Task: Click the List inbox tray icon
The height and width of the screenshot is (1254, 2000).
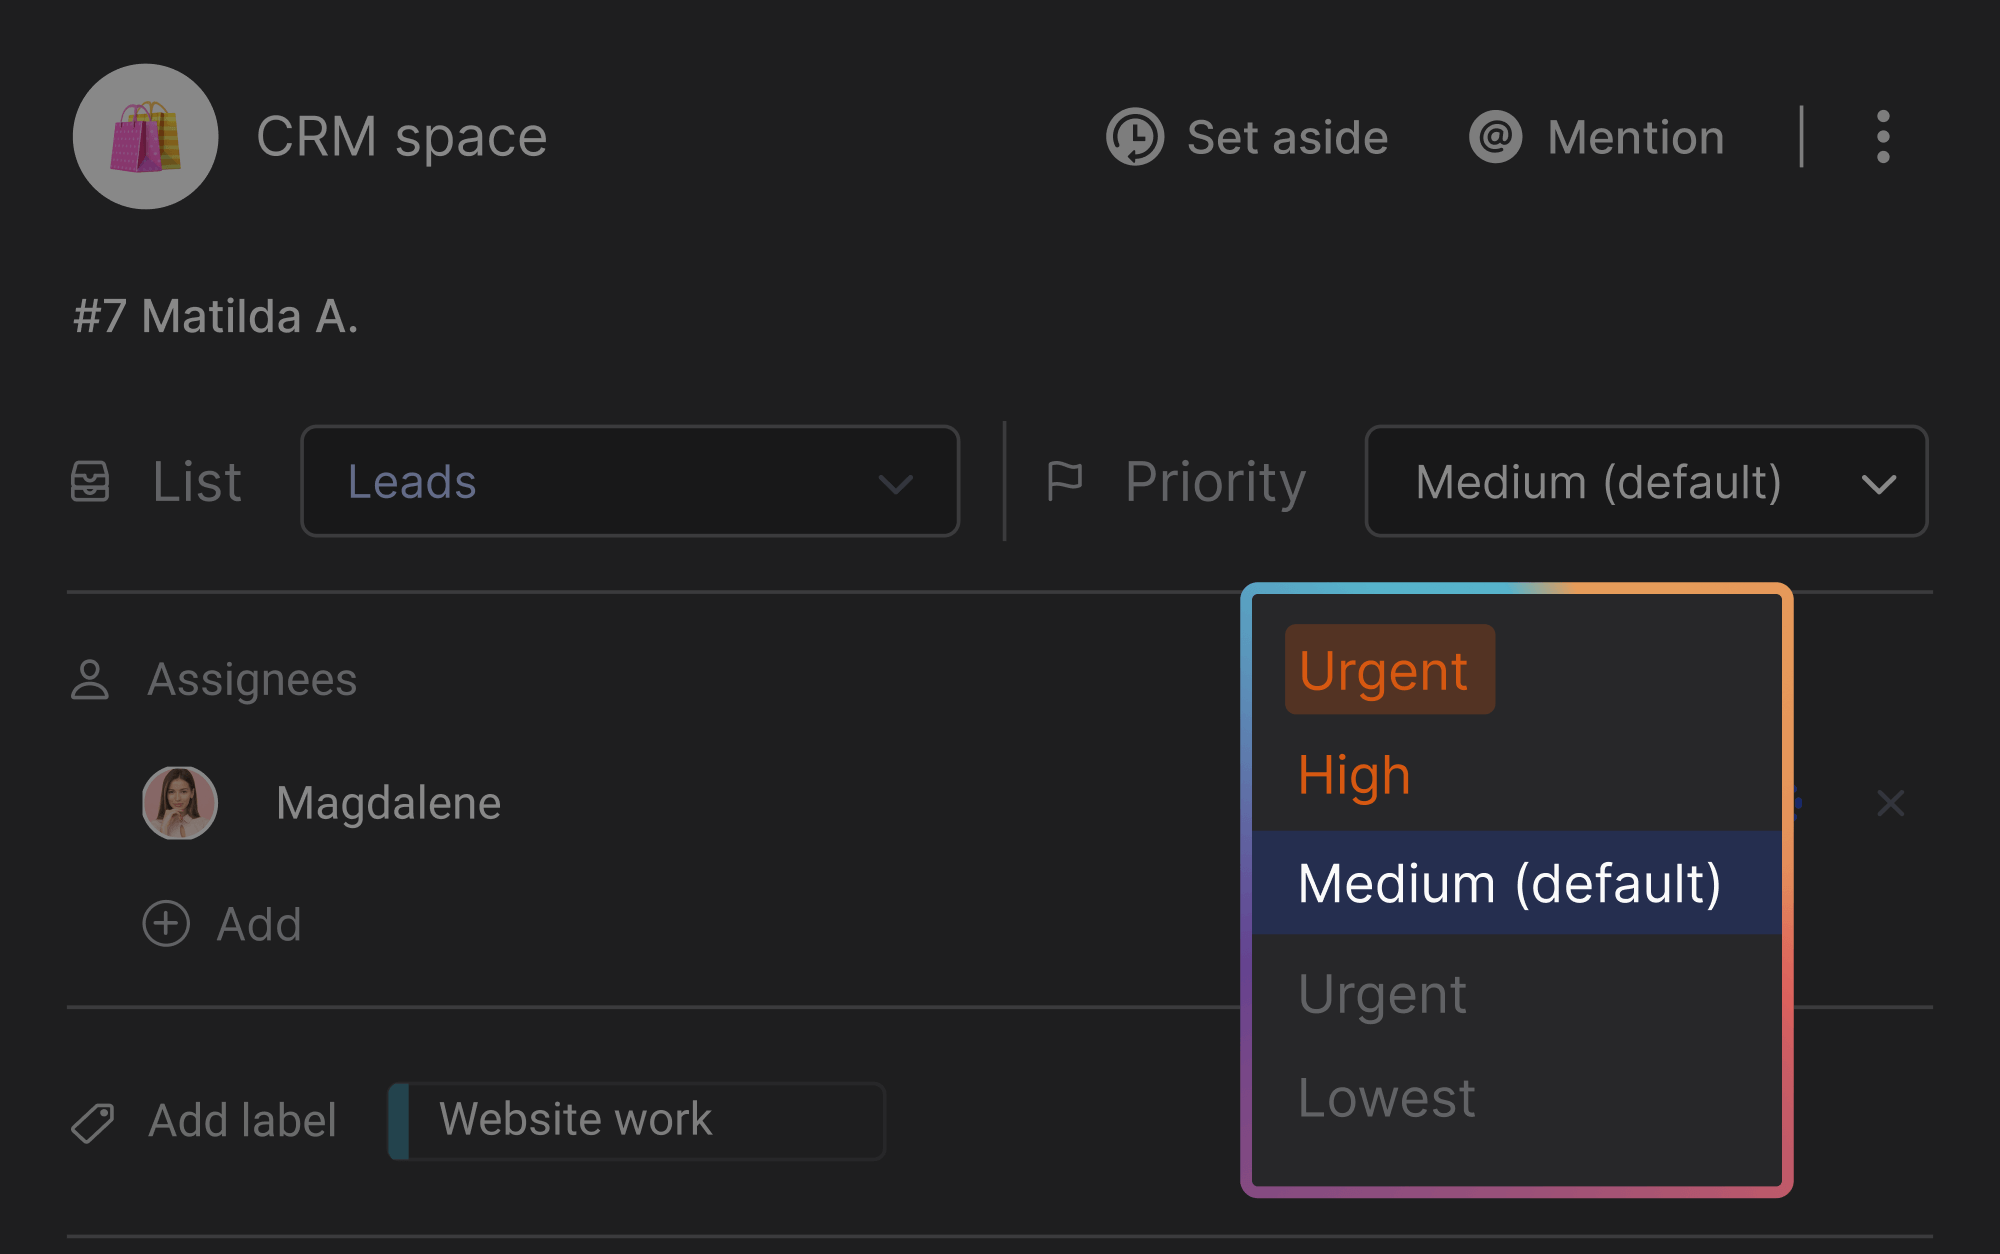Action: [x=90, y=482]
